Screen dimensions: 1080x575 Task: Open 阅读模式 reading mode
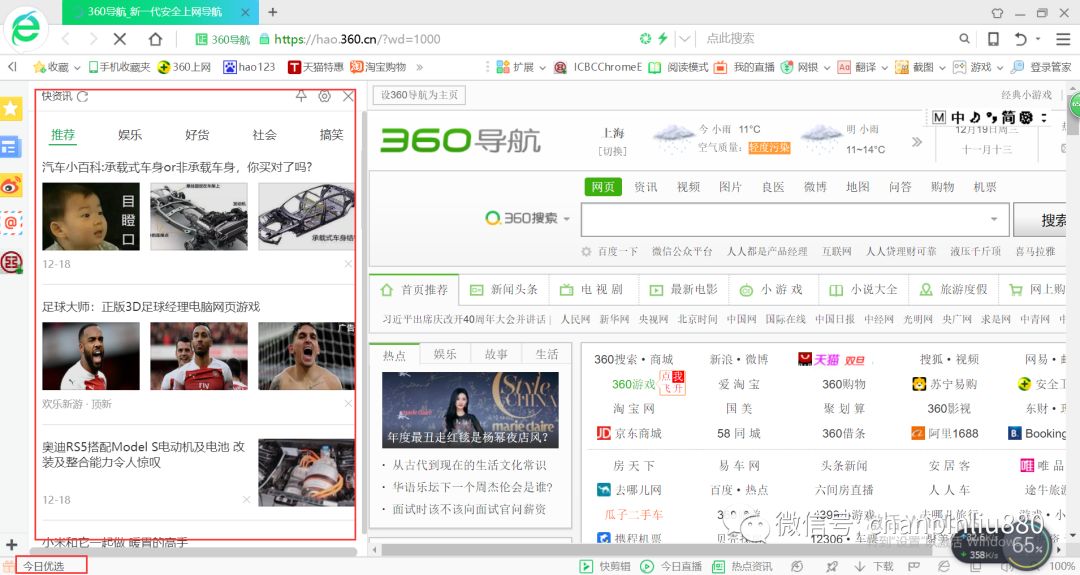pos(678,67)
